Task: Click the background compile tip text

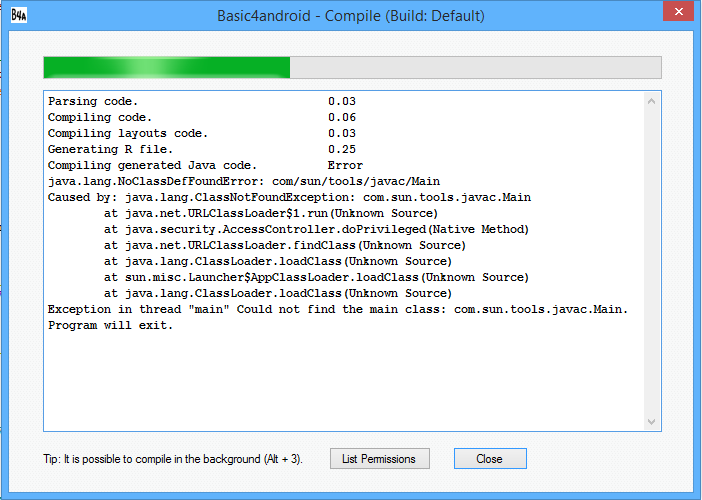Action: pyautogui.click(x=173, y=459)
